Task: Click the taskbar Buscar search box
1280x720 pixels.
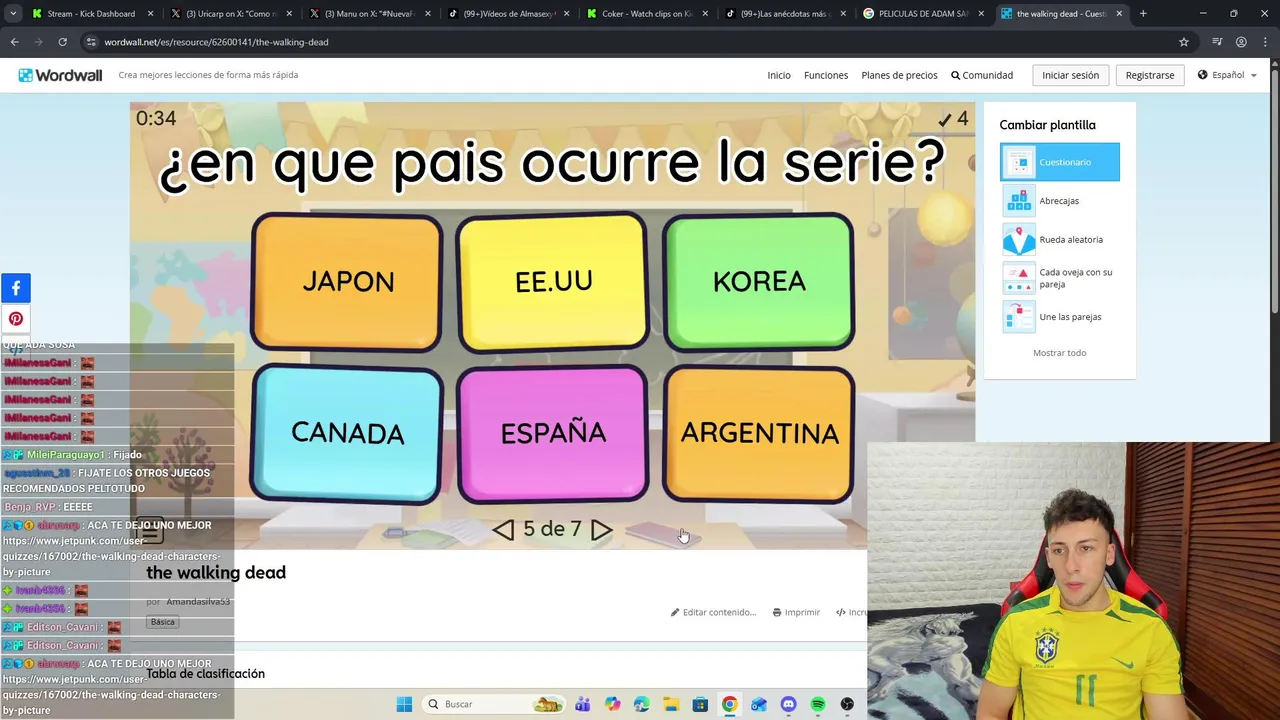Action: click(x=493, y=704)
